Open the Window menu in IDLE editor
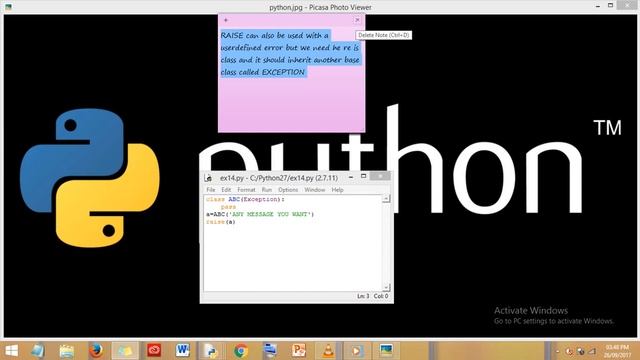640x360 pixels. coord(315,190)
